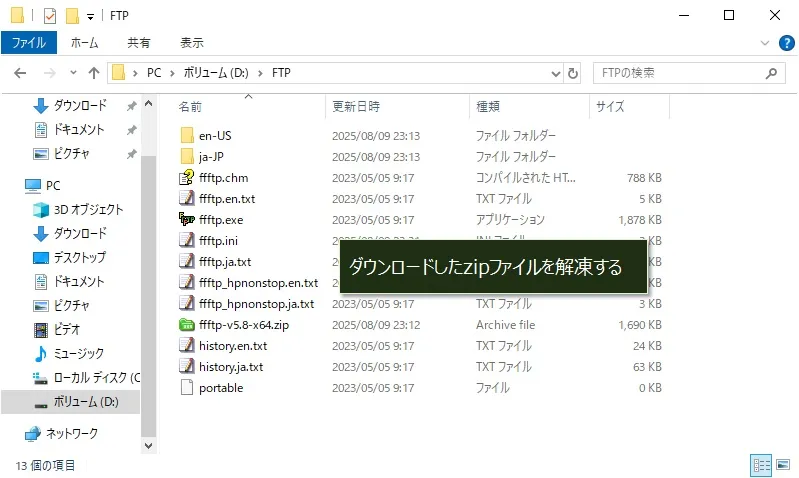The width and height of the screenshot is (799, 478).
Task: Expand breadcrumb chevron before PC
Action: tap(135, 73)
